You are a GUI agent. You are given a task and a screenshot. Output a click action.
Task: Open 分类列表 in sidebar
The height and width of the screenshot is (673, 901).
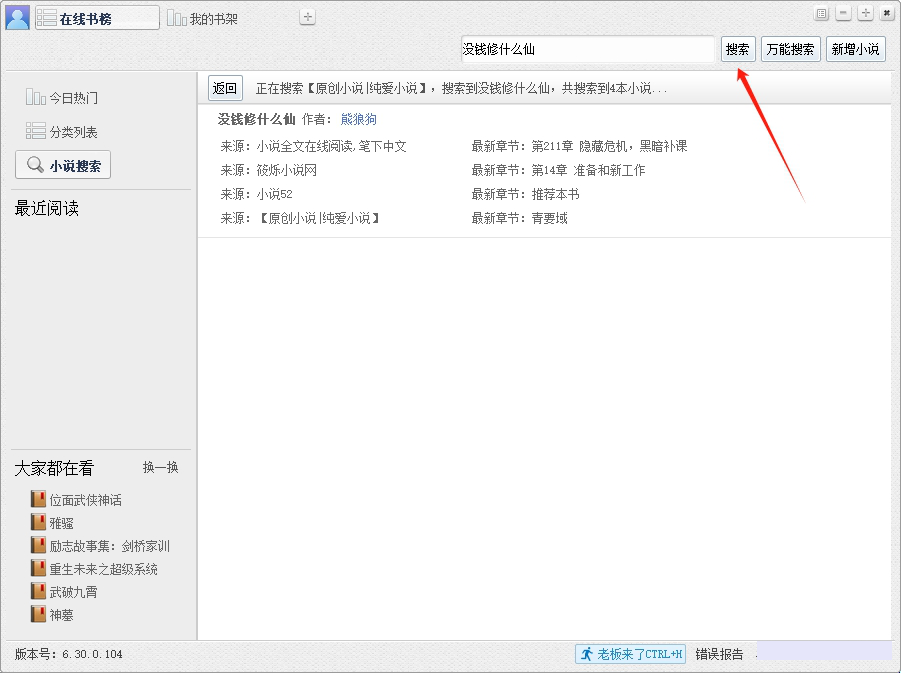pyautogui.click(x=62, y=132)
